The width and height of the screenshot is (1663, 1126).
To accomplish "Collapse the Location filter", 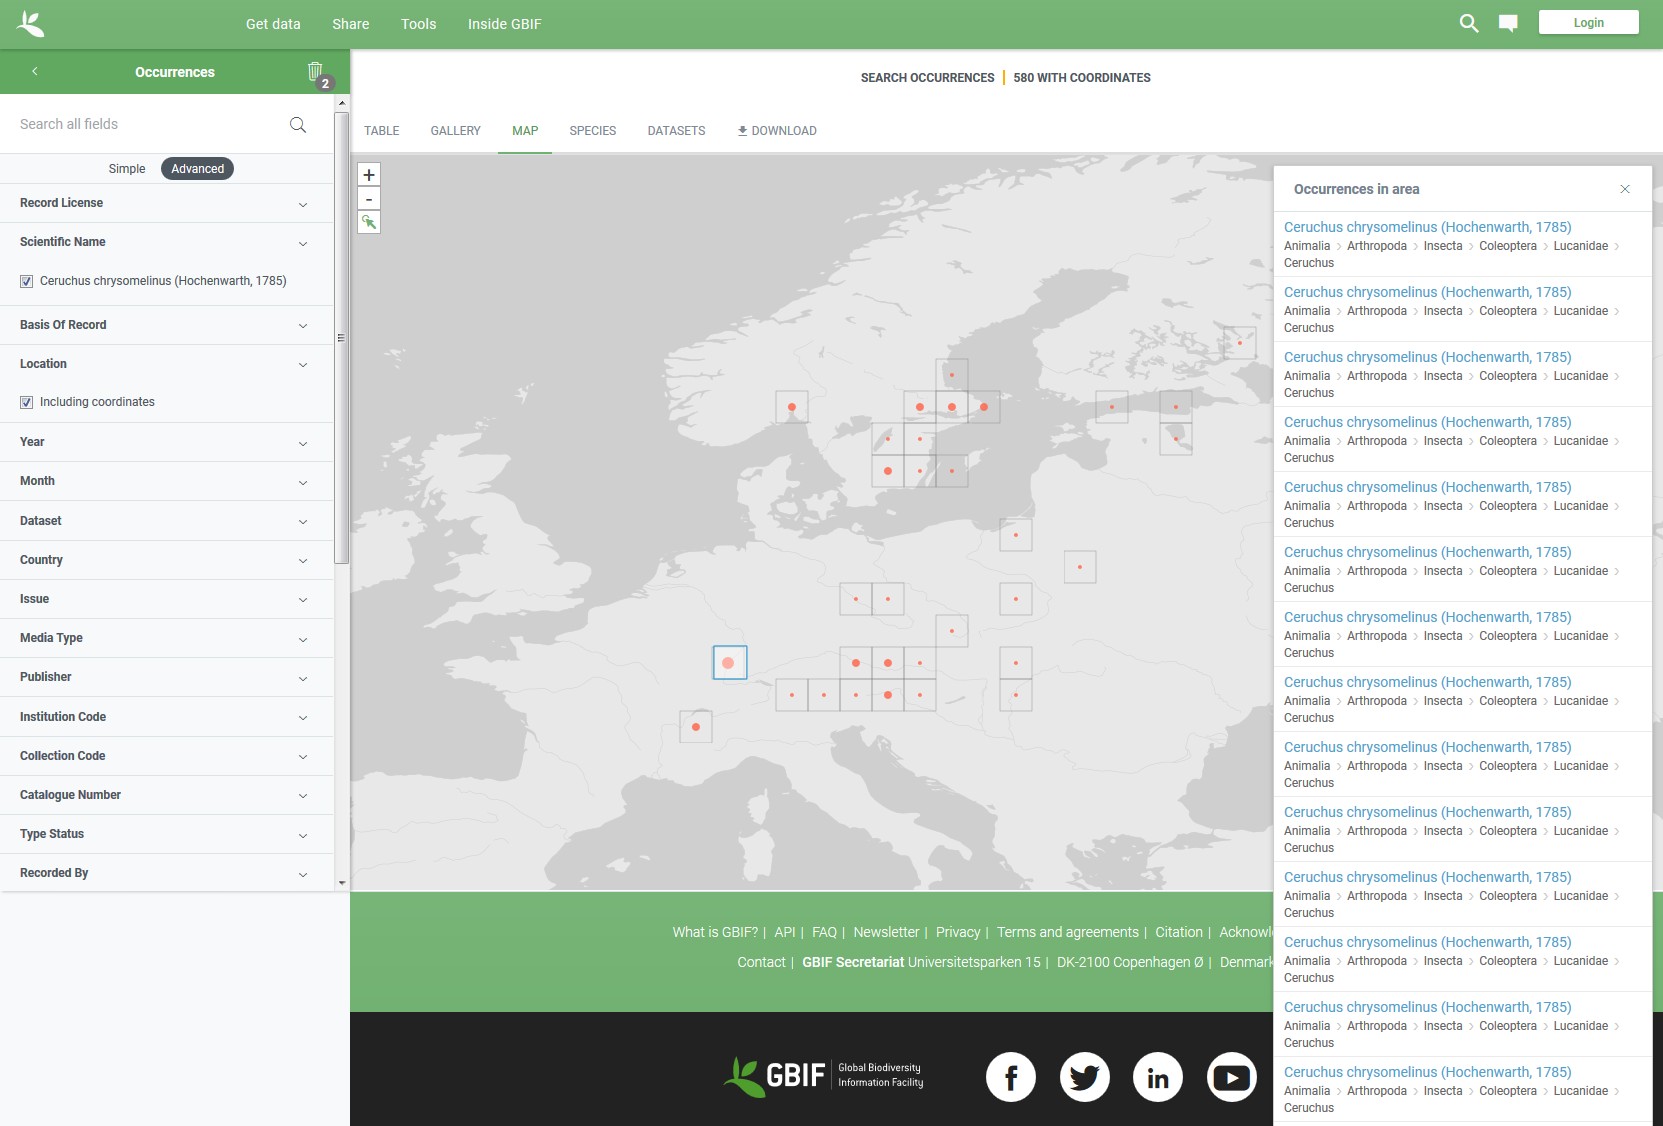I will 166,364.
